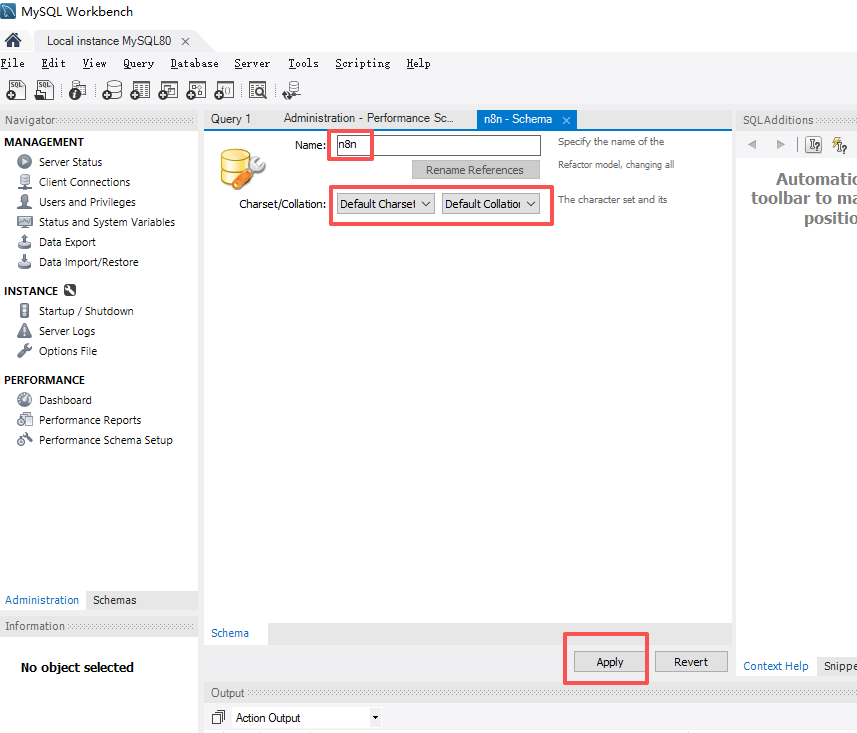Open the Query menu
This screenshot has height=733, width=857.
tap(138, 63)
